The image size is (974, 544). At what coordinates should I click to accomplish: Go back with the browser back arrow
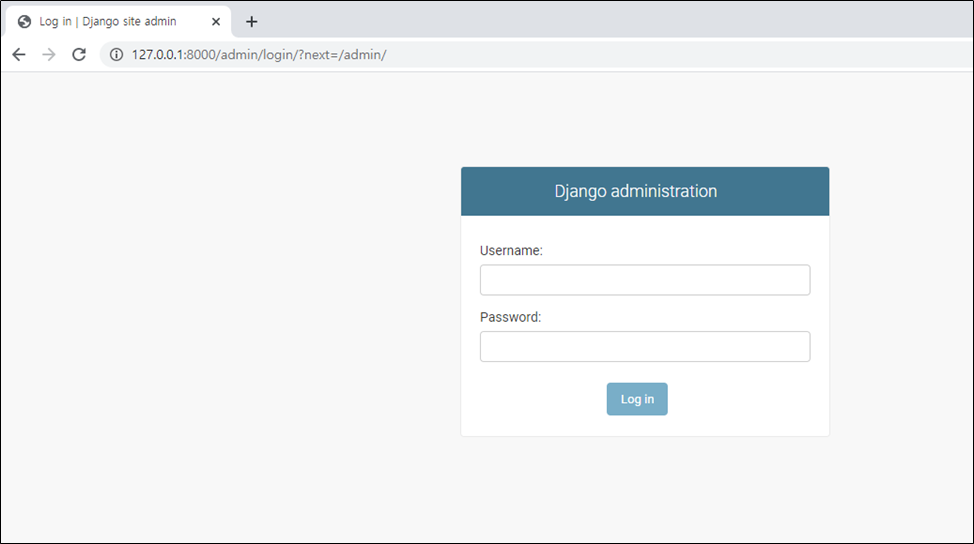coord(19,55)
